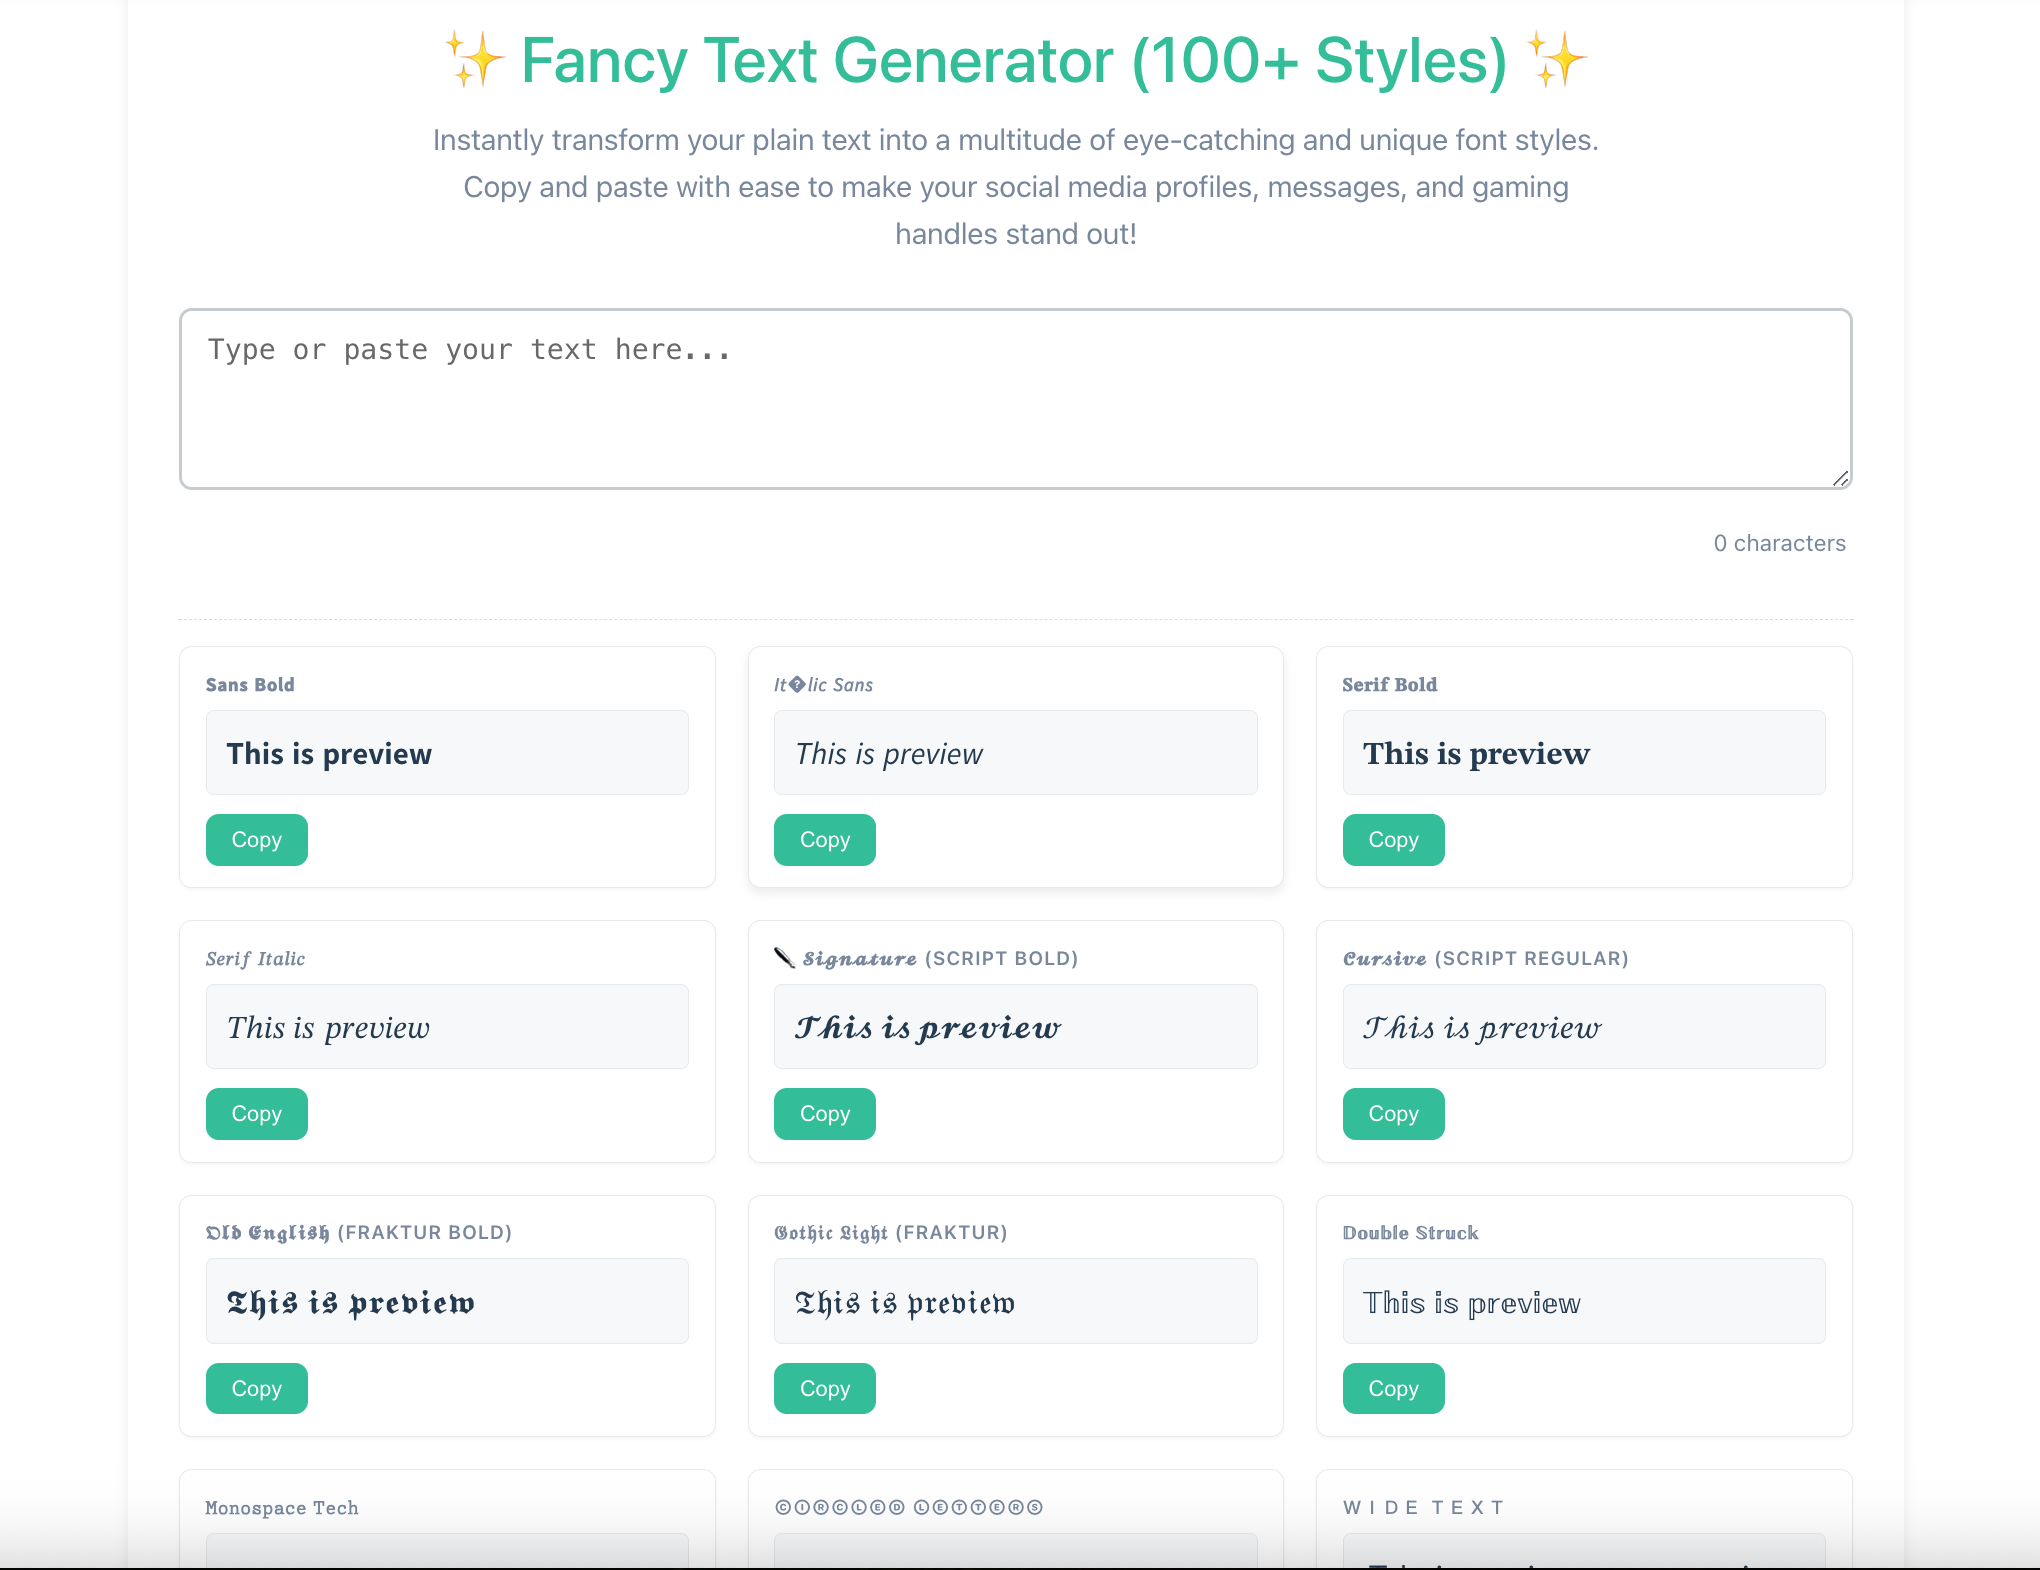Screen dimensions: 2040x1570
Task: Copy the Serif Bold text
Action: pos(1393,840)
